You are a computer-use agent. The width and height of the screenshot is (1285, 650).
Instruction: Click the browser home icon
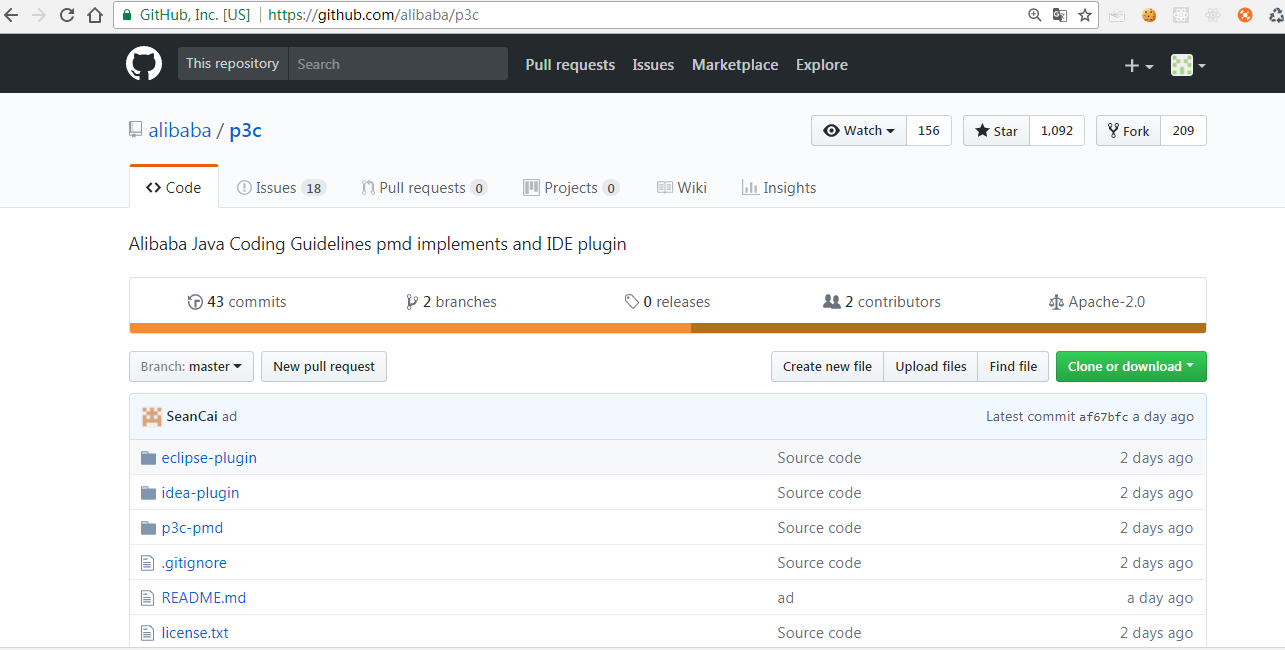pos(95,15)
